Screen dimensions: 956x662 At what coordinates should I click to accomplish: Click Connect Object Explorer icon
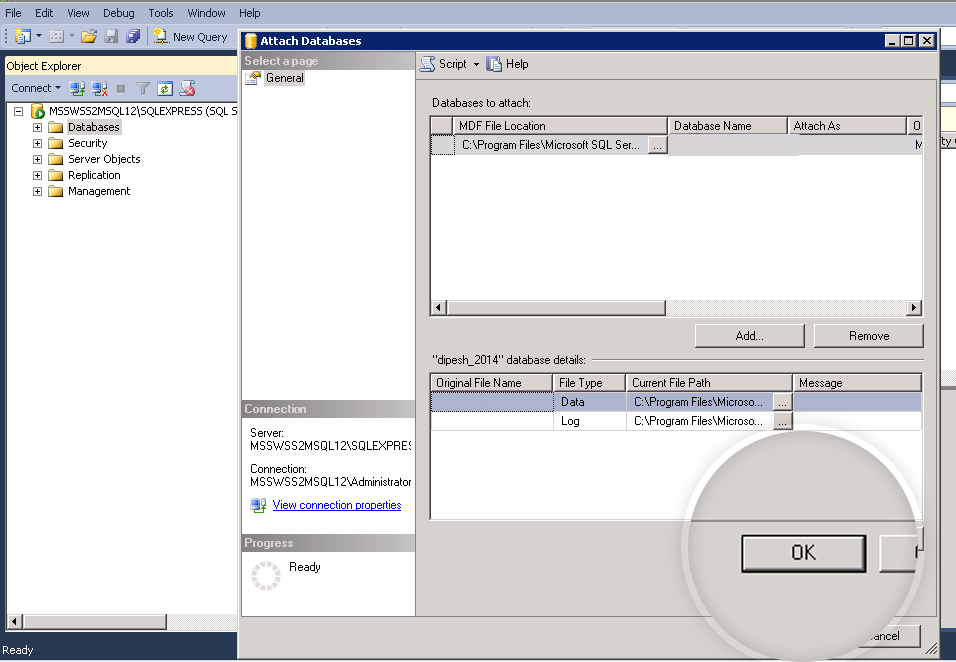tap(77, 89)
